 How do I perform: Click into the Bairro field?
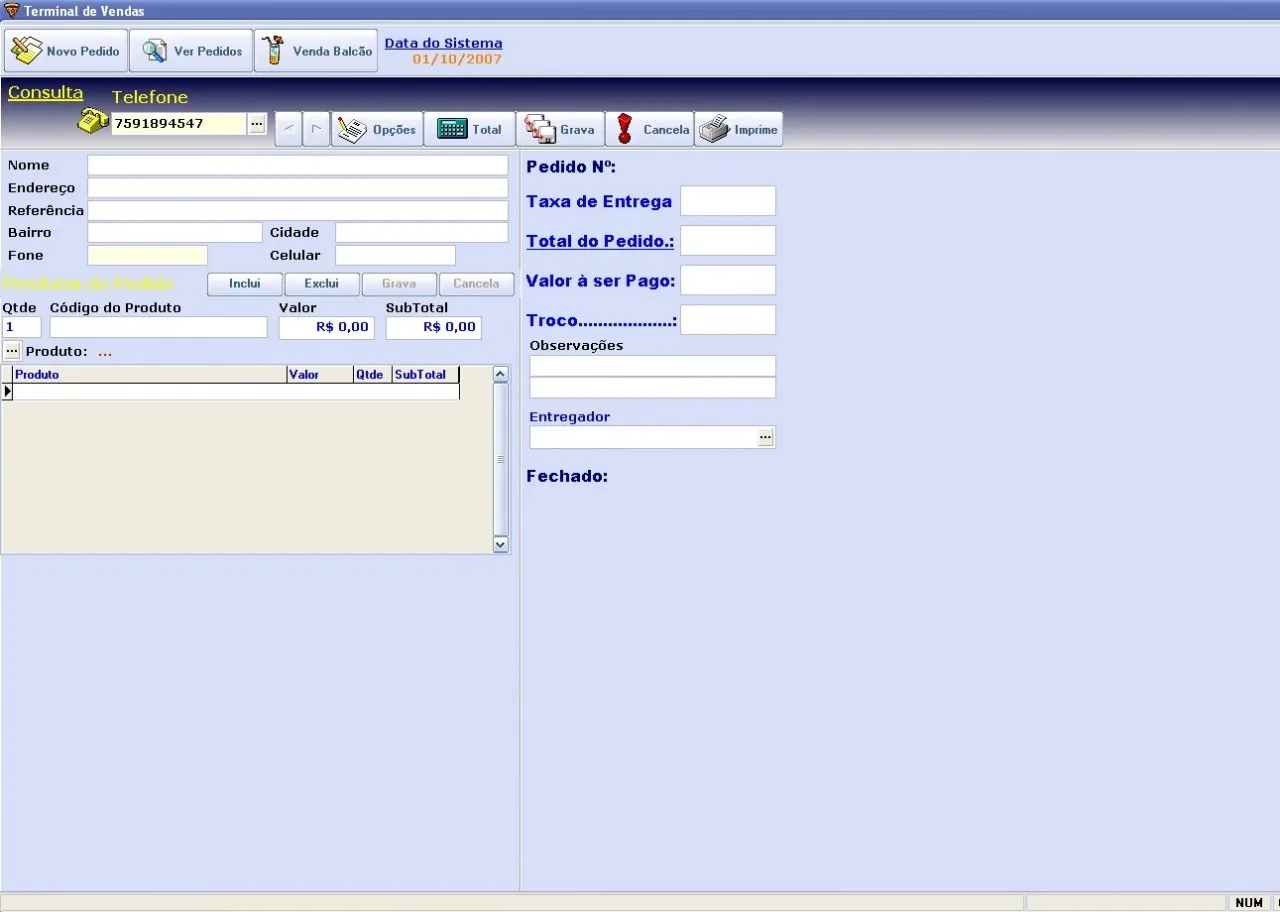pos(175,232)
